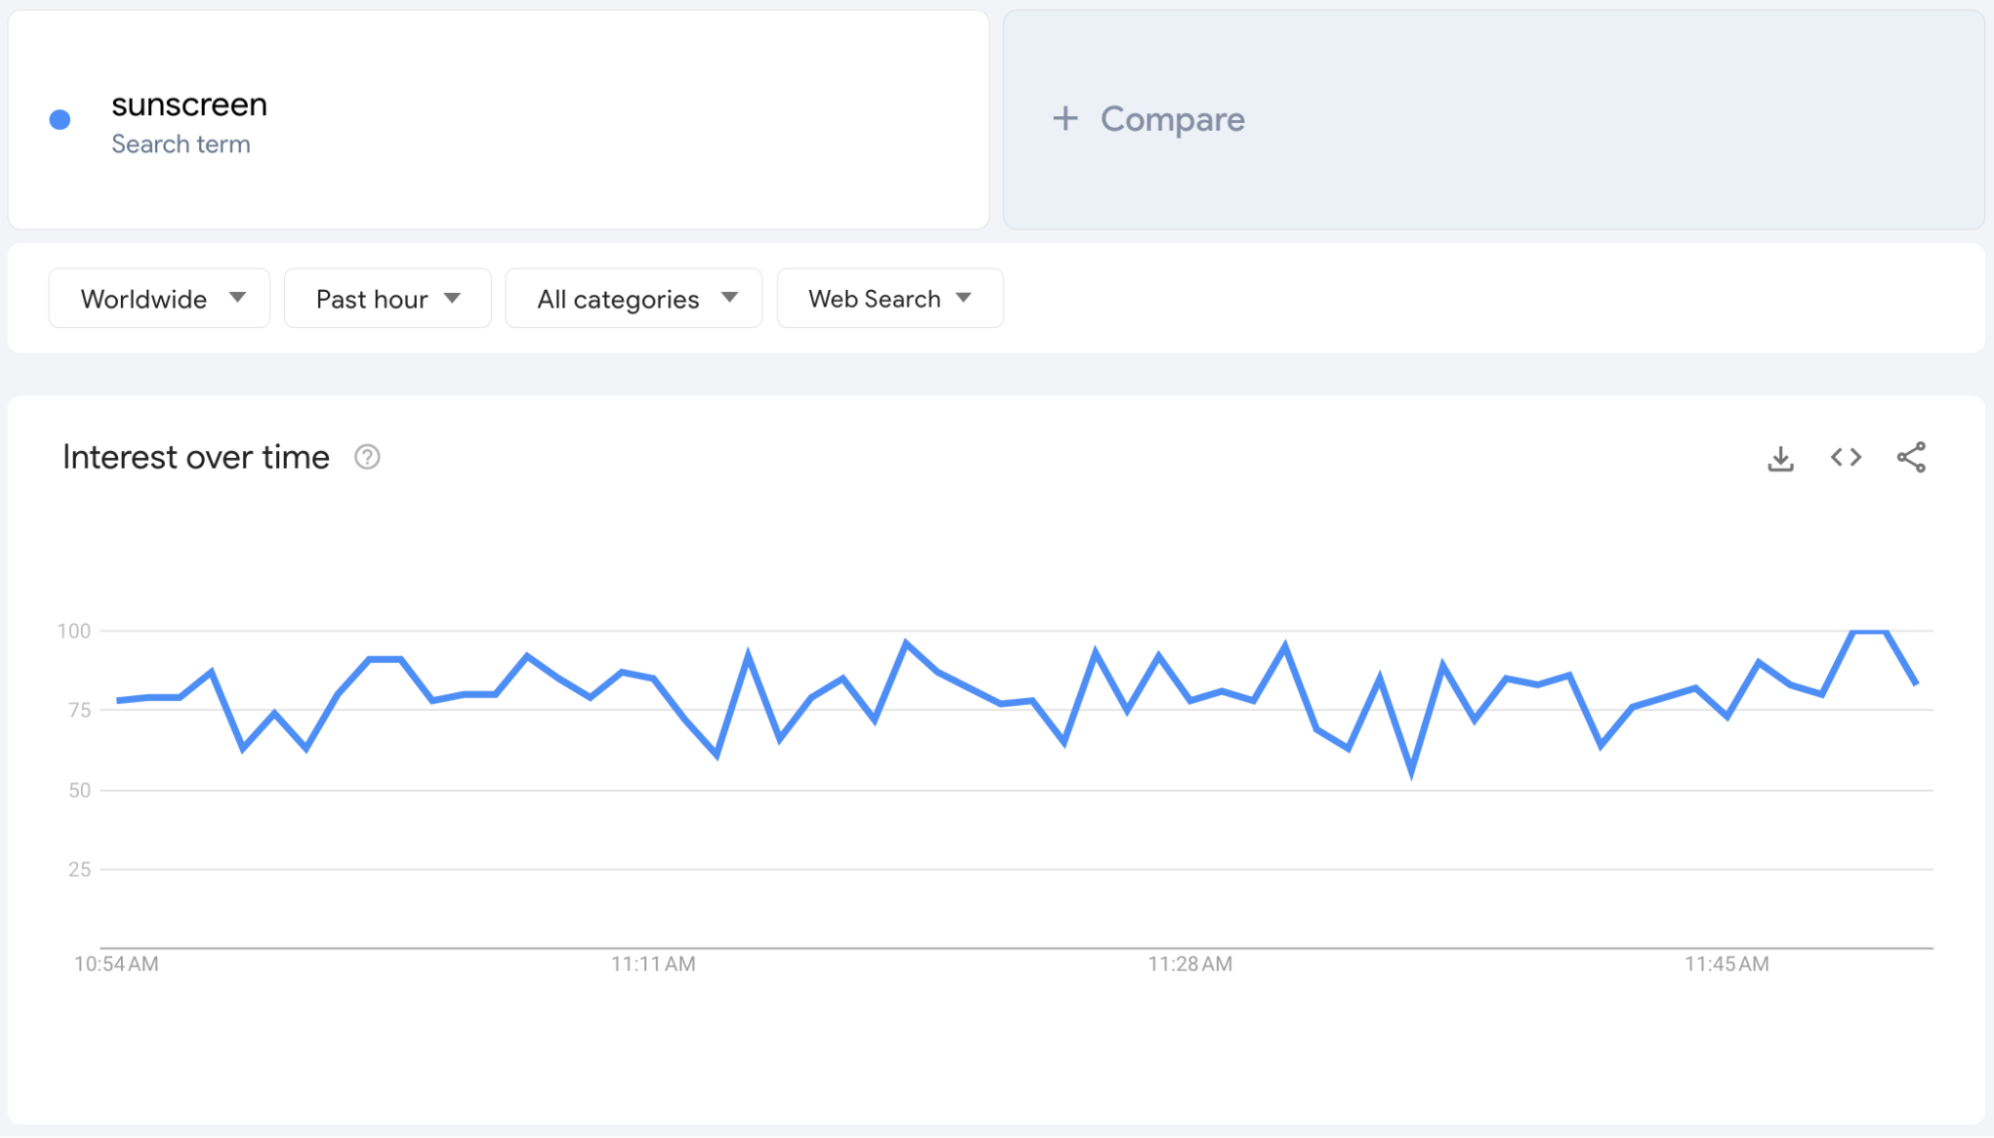The image size is (1994, 1138).
Task: Click the 100 y-axis label
Action: tap(74, 631)
